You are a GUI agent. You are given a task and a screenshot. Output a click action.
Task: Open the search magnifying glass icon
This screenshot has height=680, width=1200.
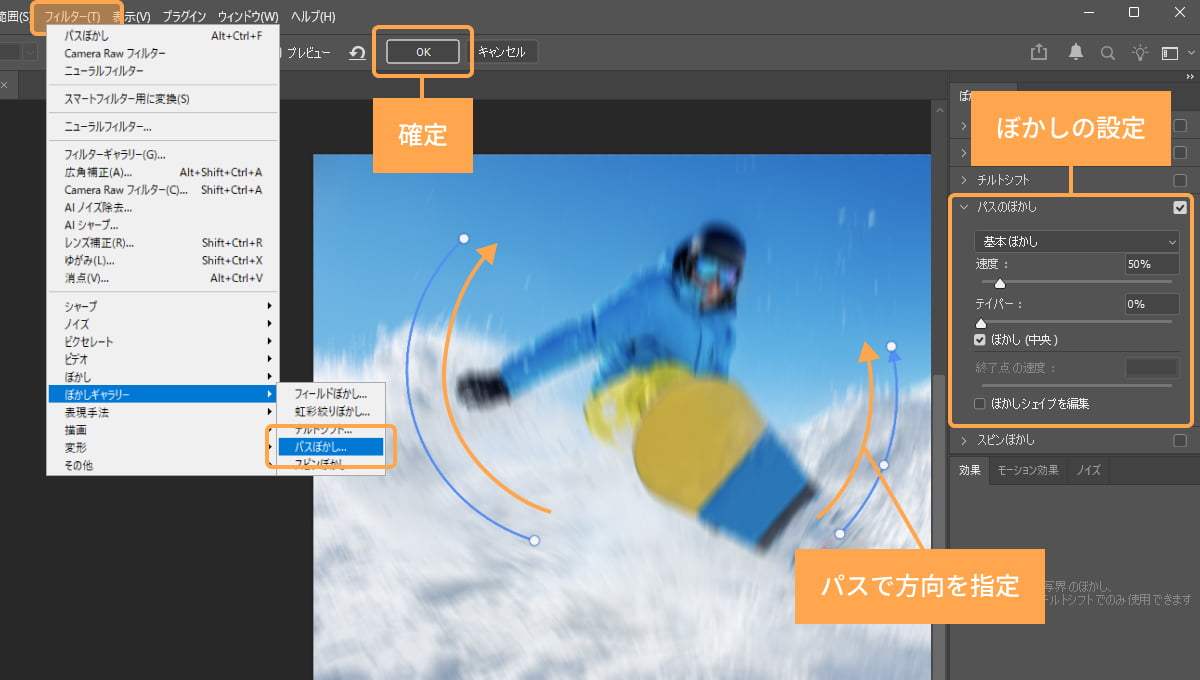click(x=1108, y=52)
